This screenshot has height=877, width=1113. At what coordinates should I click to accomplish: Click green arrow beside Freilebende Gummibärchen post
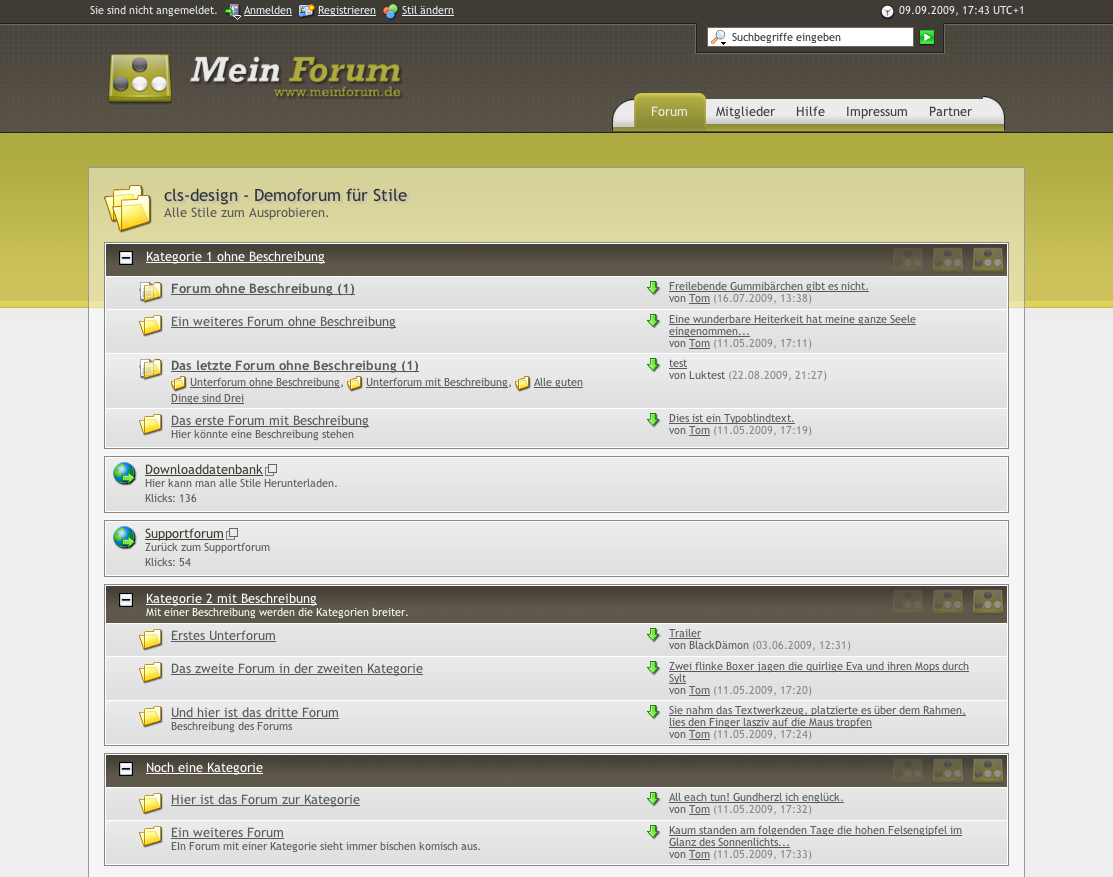click(x=653, y=288)
